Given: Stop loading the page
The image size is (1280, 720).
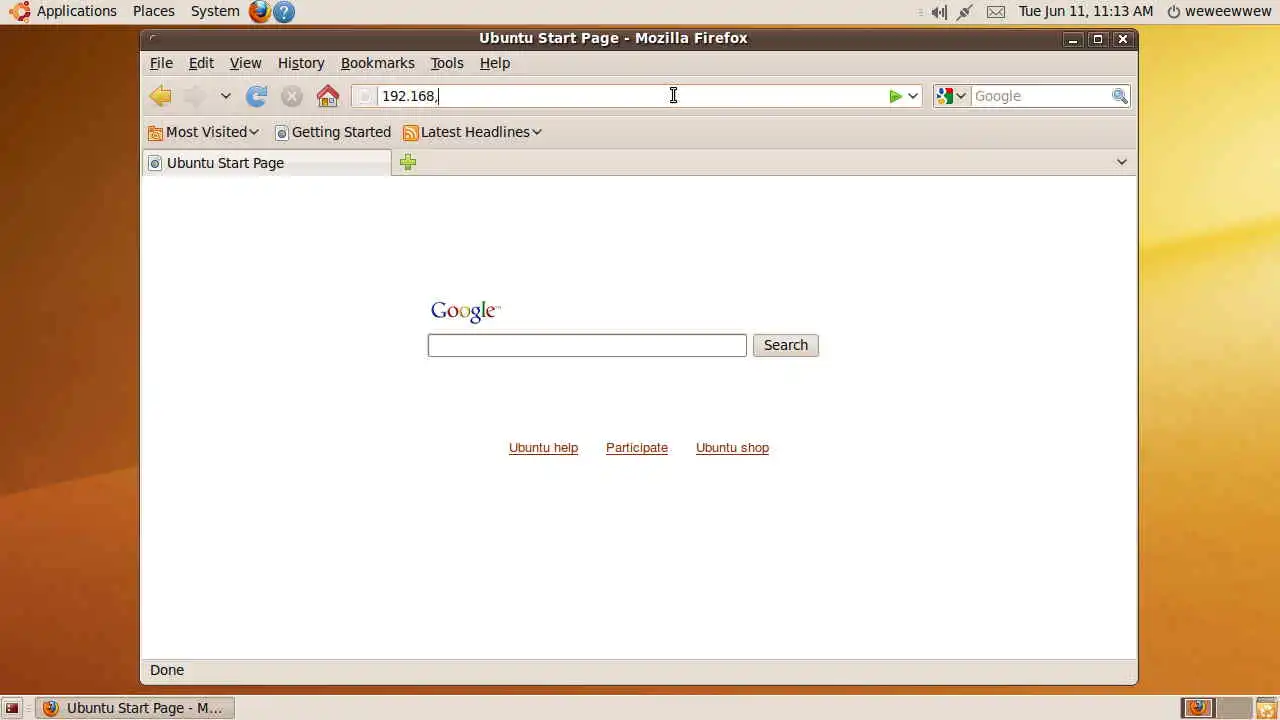Looking at the screenshot, I should pos(292,96).
